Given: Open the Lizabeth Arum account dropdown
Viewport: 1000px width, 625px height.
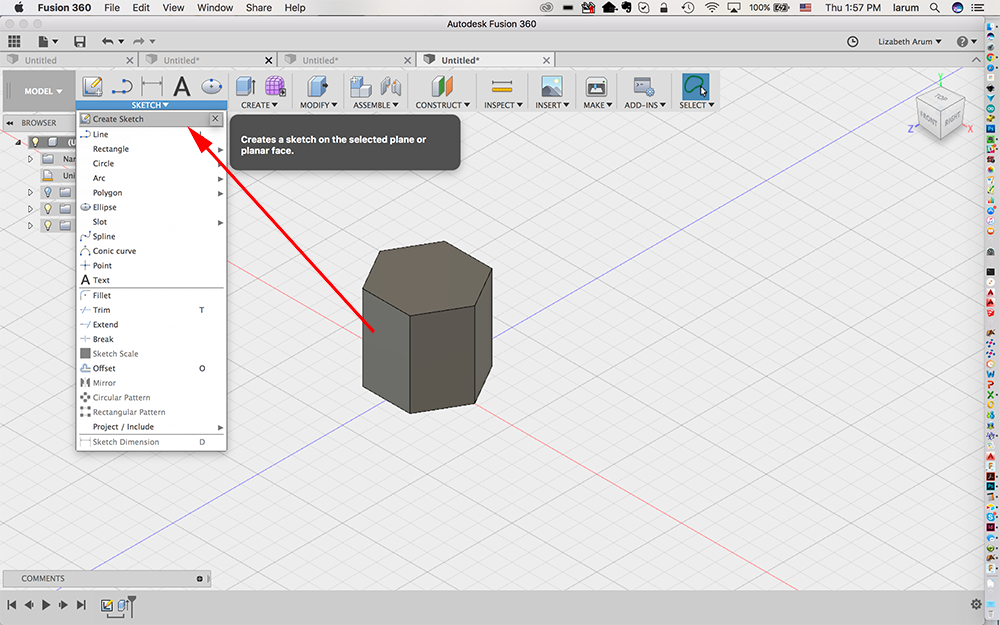Looking at the screenshot, I should pyautogui.click(x=909, y=41).
